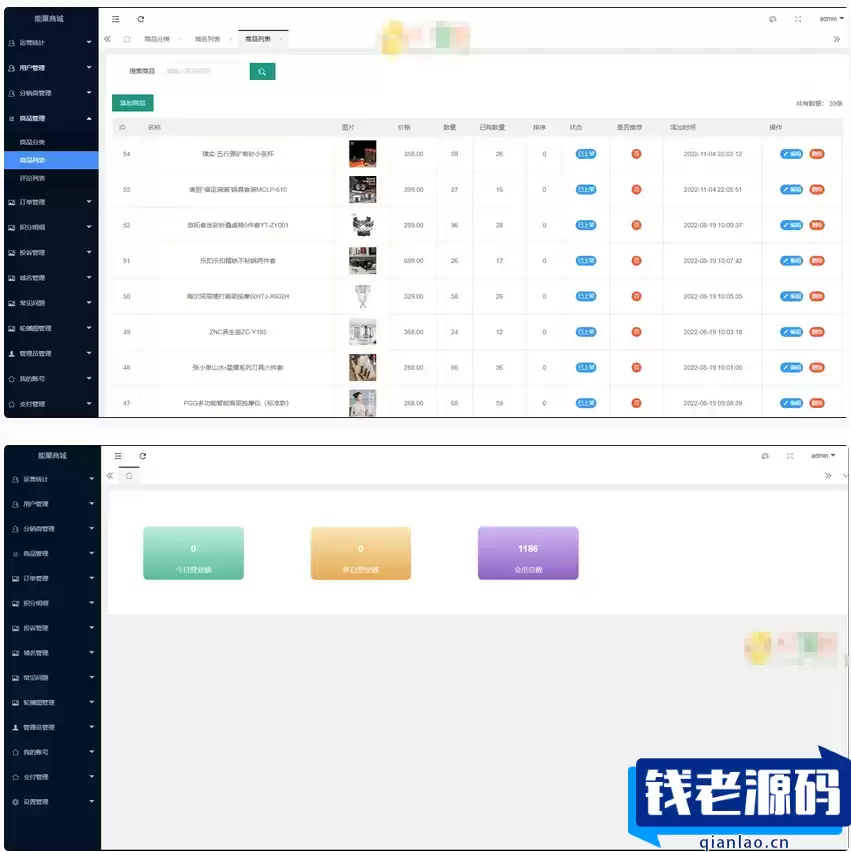Toggle recommend flag for product ID 48
Image resolution: width=851 pixels, height=852 pixels.
tap(636, 367)
